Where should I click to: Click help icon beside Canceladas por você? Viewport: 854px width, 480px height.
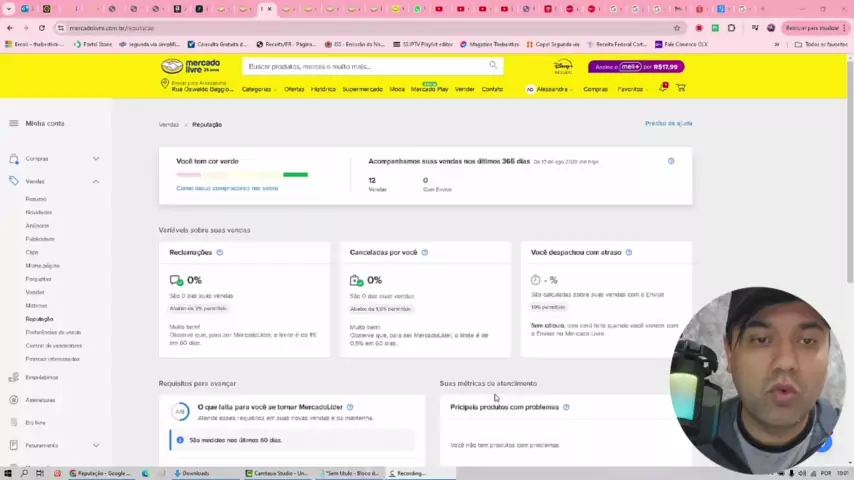tap(425, 253)
